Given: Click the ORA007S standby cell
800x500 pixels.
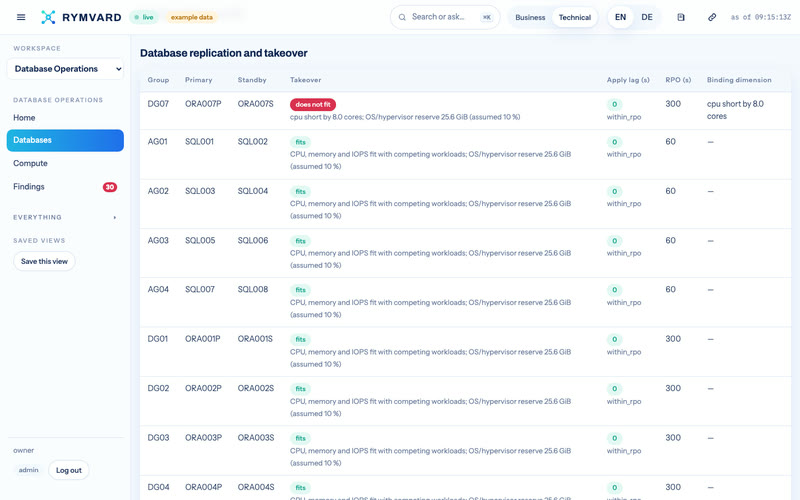Looking at the screenshot, I should [x=256, y=104].
